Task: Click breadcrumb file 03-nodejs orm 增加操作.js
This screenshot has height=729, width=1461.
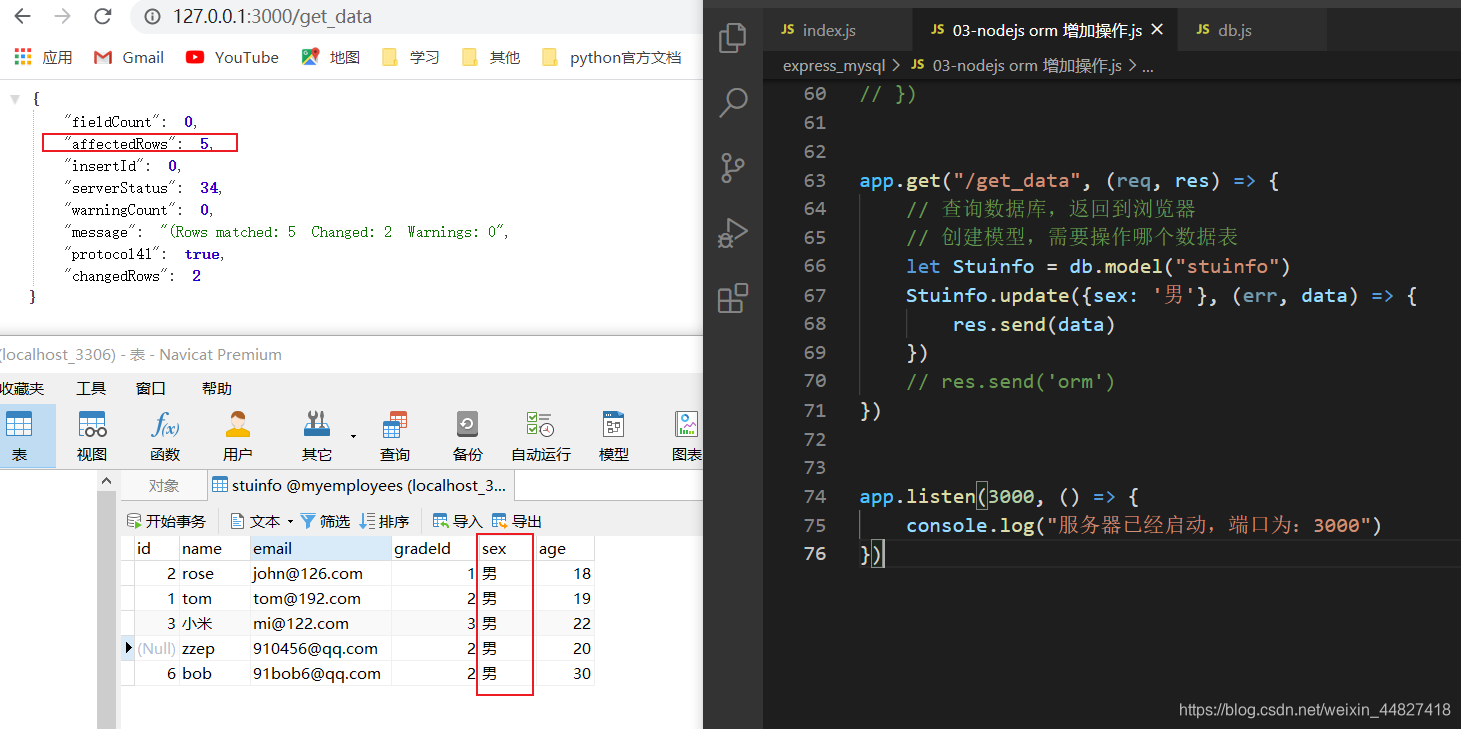Action: (x=1027, y=66)
